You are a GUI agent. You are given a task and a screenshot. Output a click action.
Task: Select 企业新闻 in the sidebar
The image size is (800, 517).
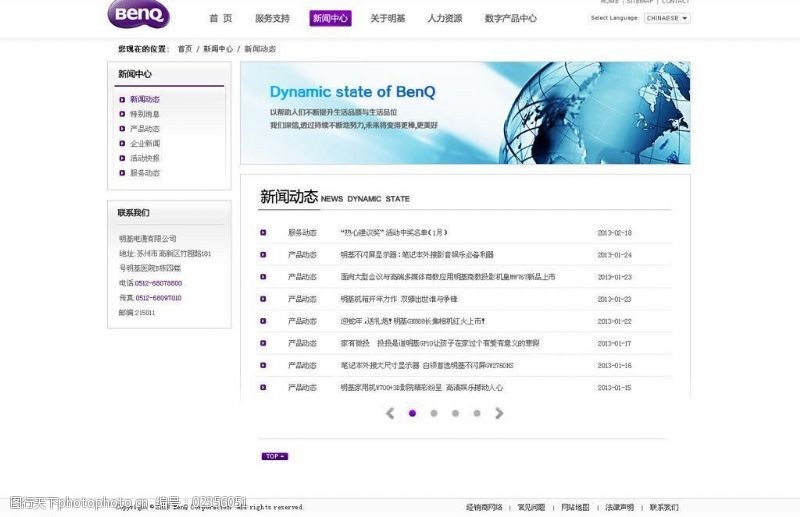pyautogui.click(x=145, y=143)
